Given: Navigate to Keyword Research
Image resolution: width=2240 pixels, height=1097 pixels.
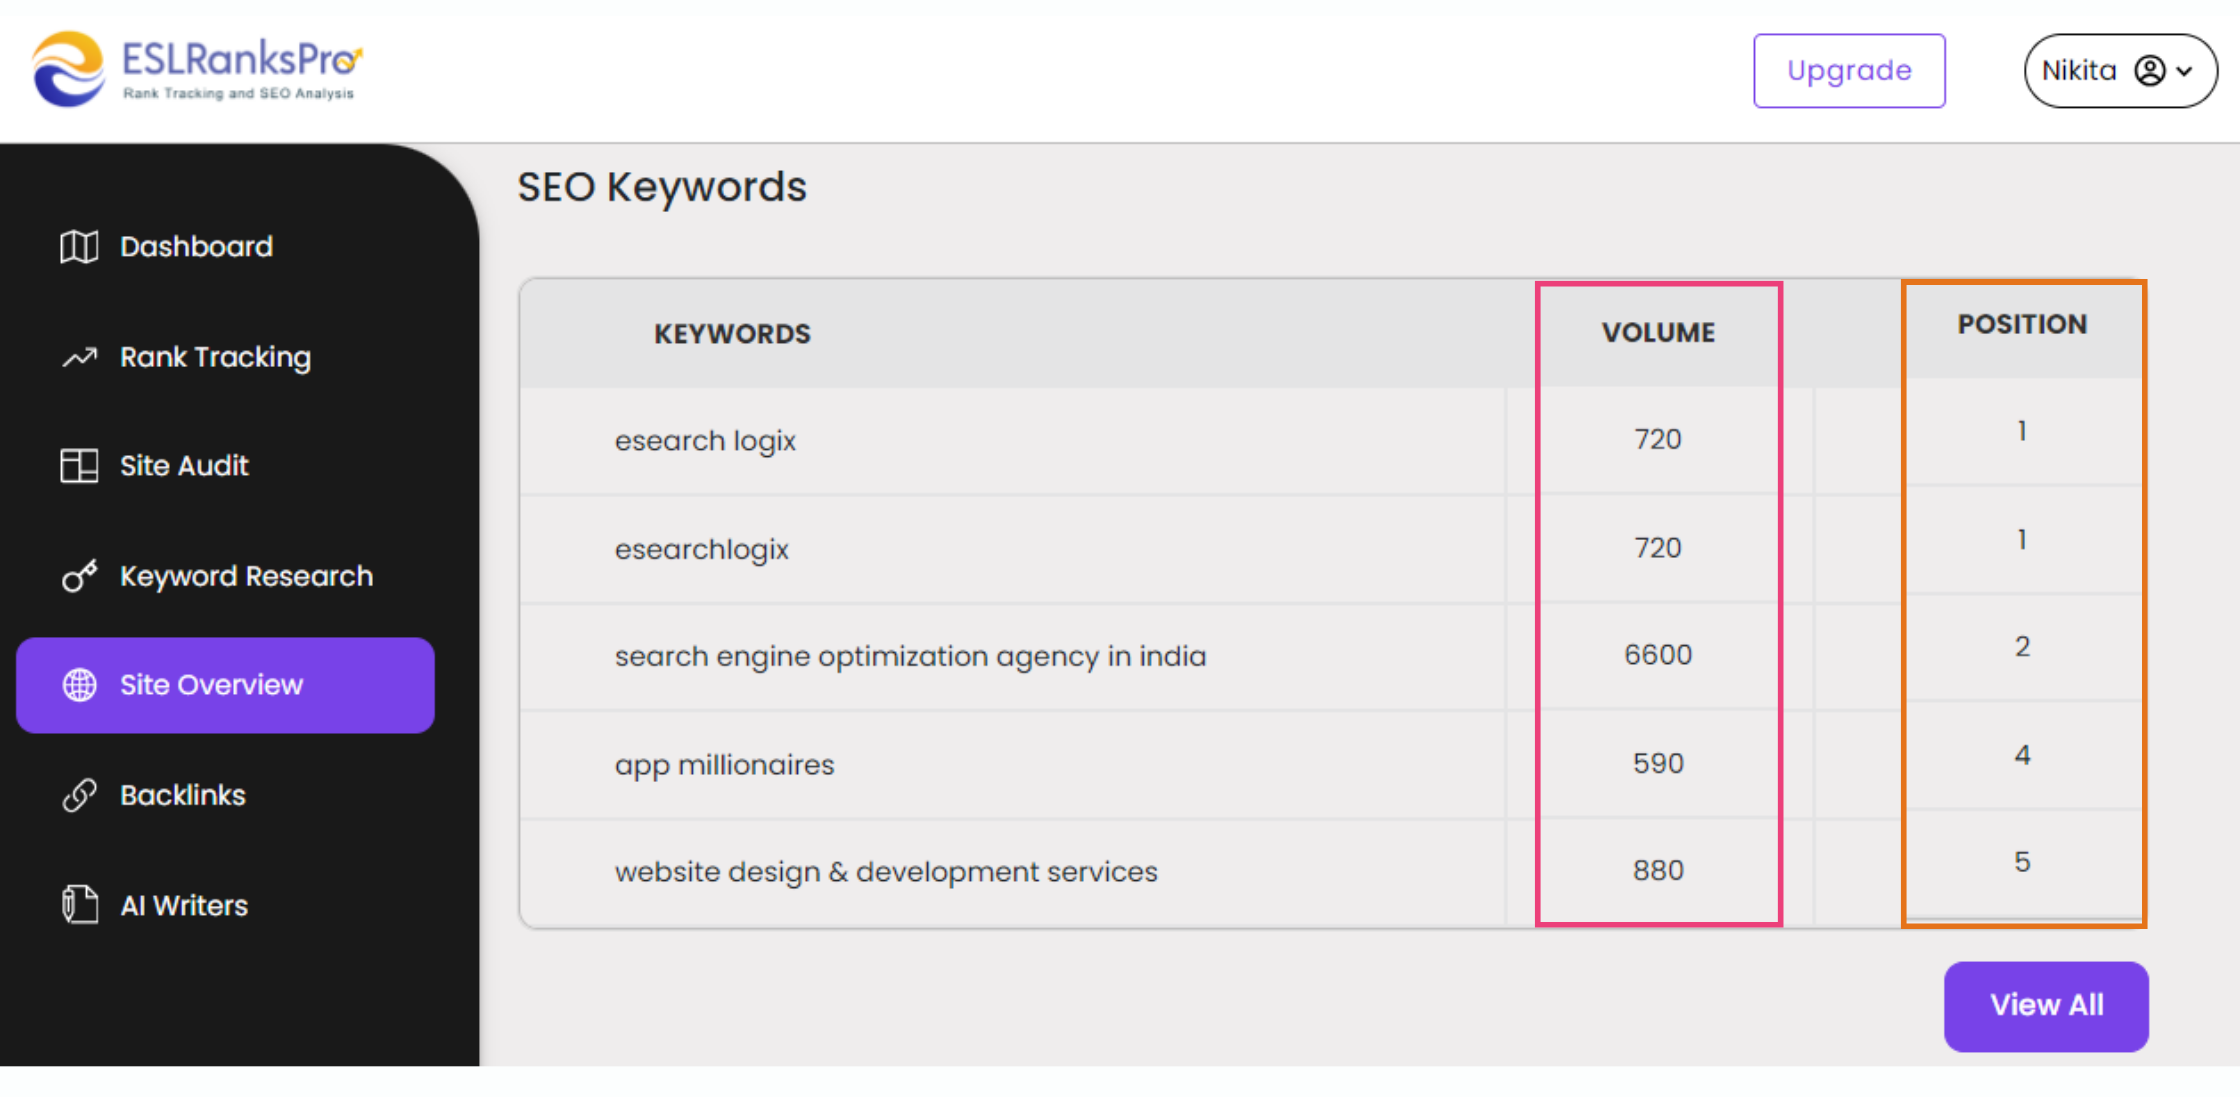Looking at the screenshot, I should click(246, 576).
